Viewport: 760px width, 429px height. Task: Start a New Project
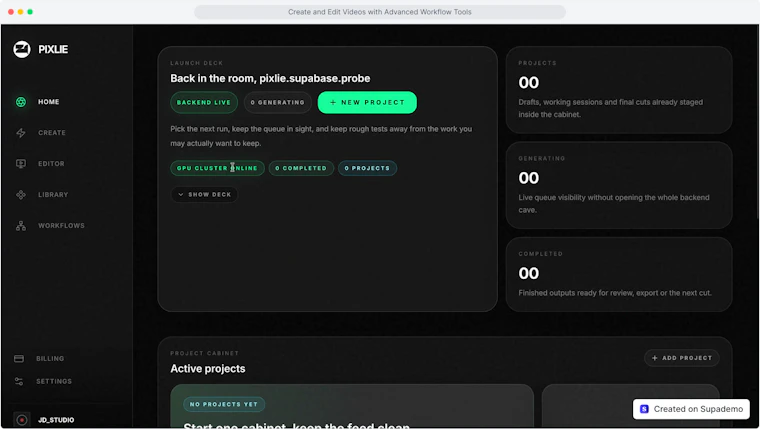click(x=367, y=102)
